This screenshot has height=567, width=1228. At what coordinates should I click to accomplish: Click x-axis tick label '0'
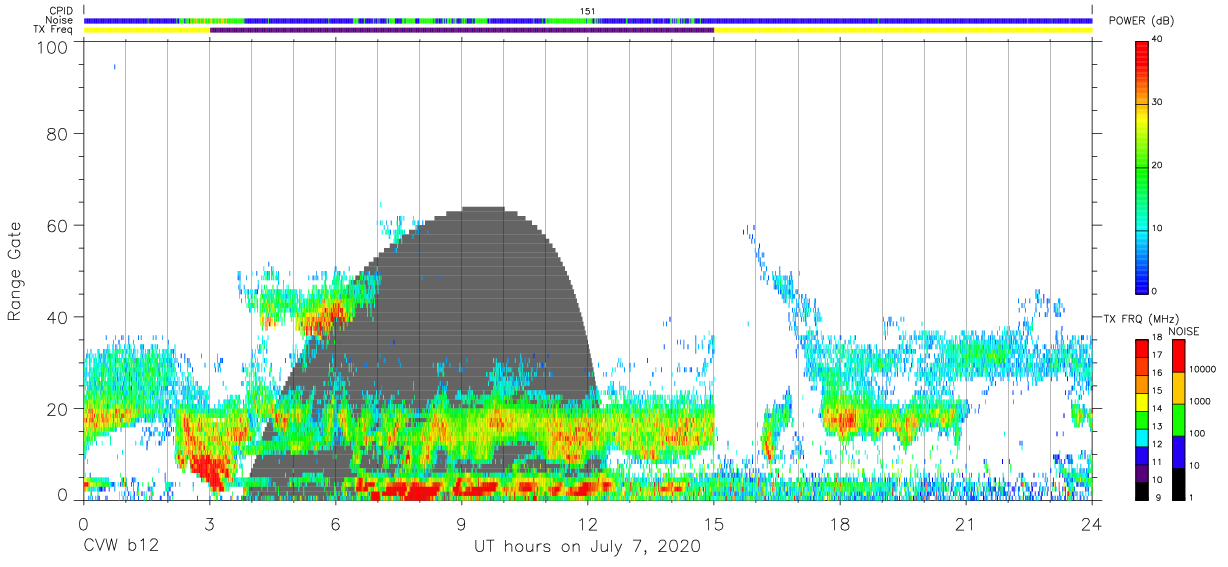pos(83,524)
